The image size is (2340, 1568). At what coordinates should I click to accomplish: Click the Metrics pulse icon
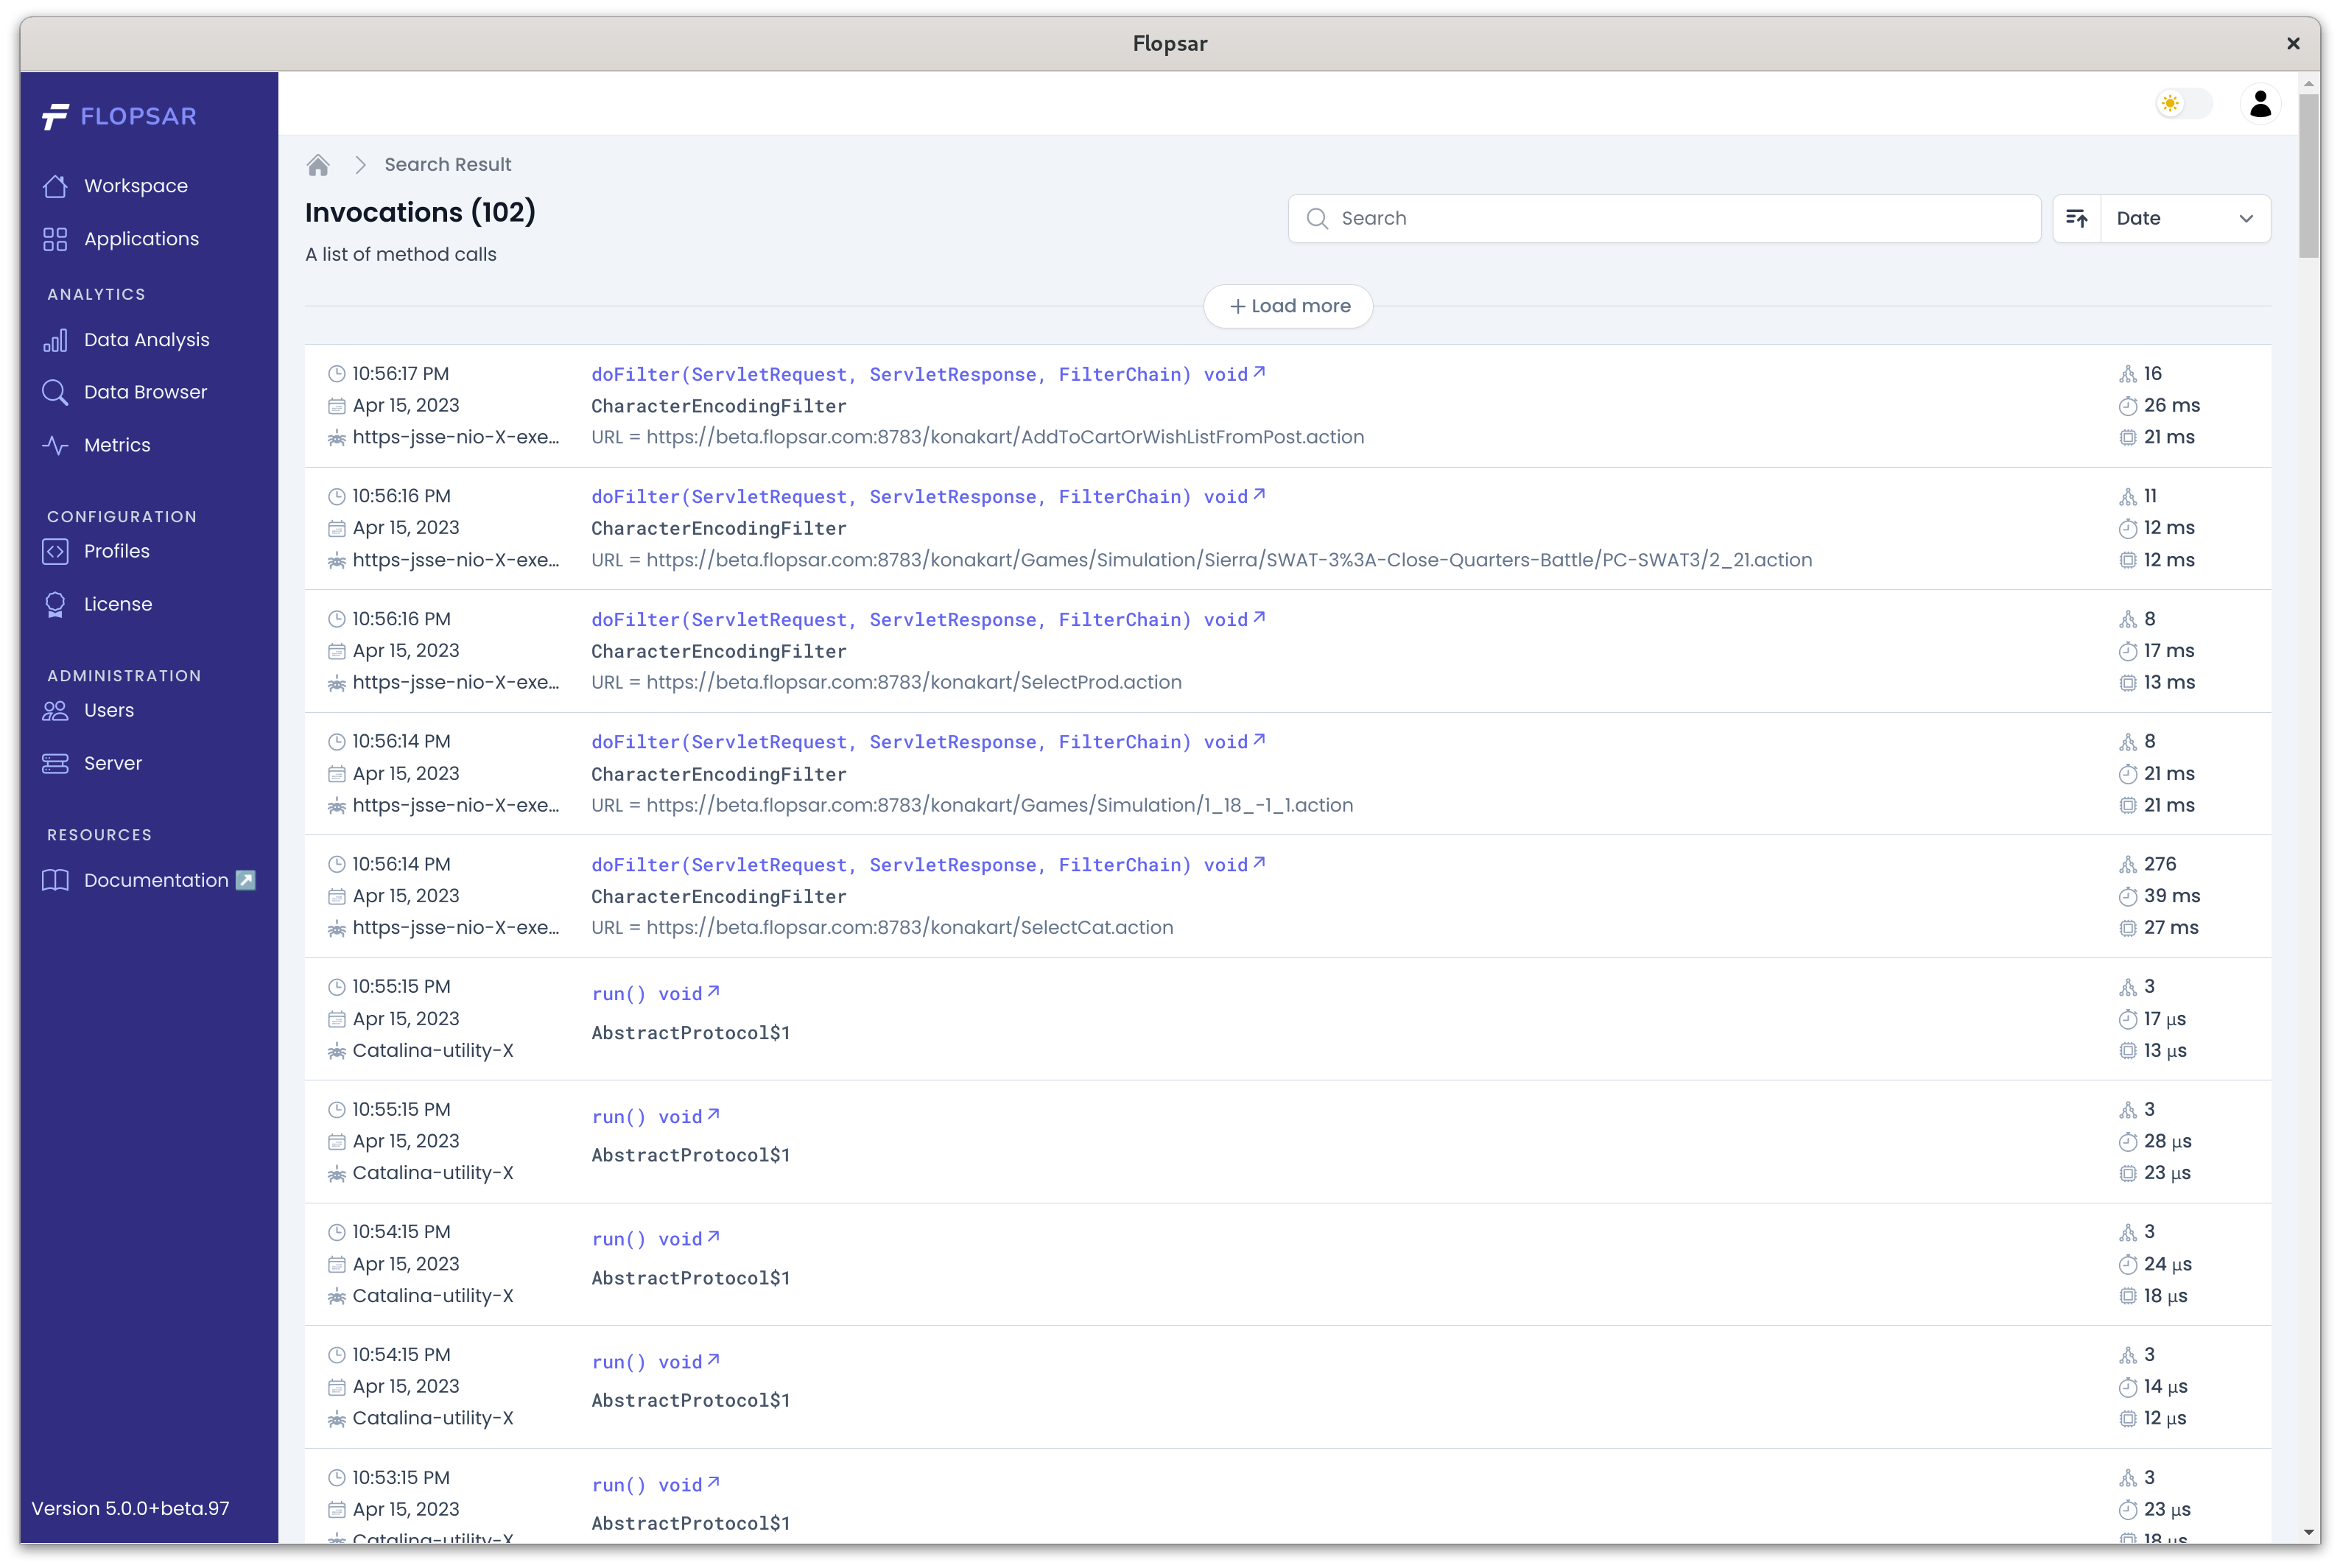pyautogui.click(x=55, y=446)
